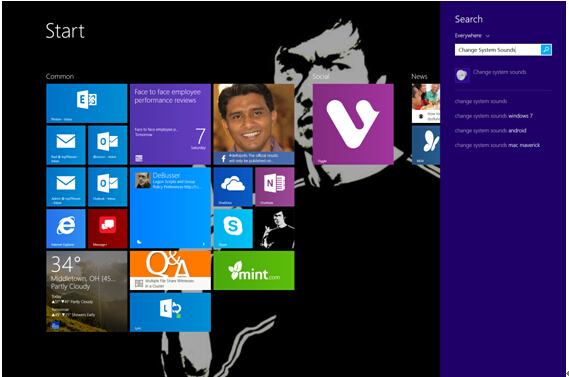
Task: Select suggestion change system sounds windows 7
Action: 494,116
